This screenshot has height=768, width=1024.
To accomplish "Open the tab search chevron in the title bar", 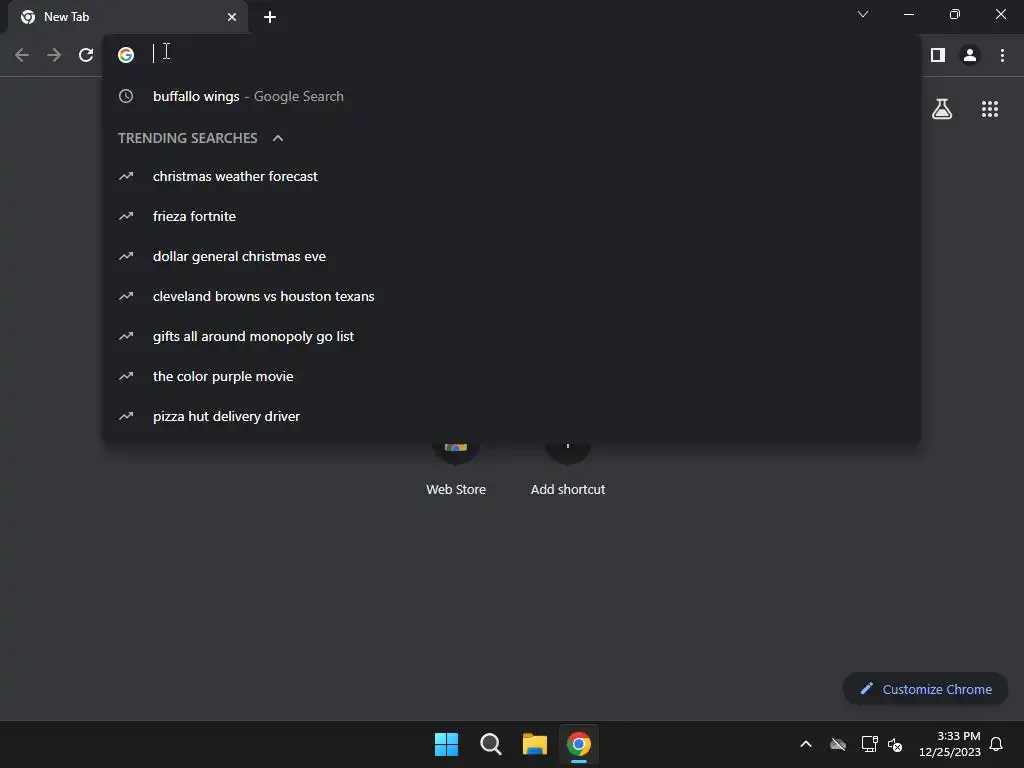I will 863,14.
